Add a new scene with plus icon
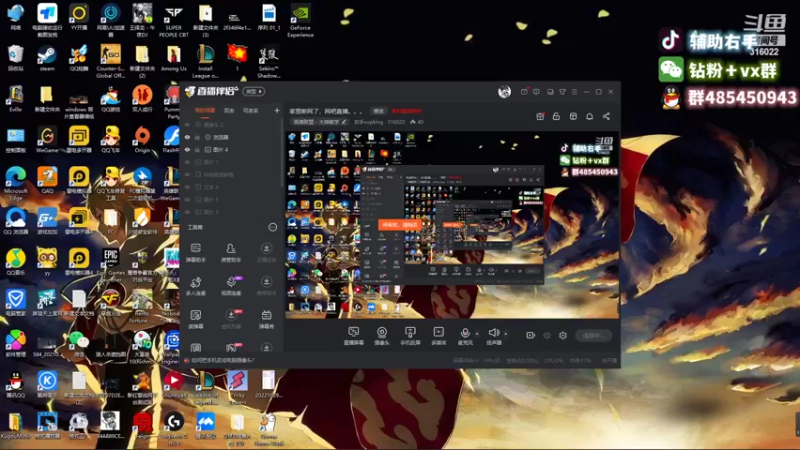 (277, 110)
